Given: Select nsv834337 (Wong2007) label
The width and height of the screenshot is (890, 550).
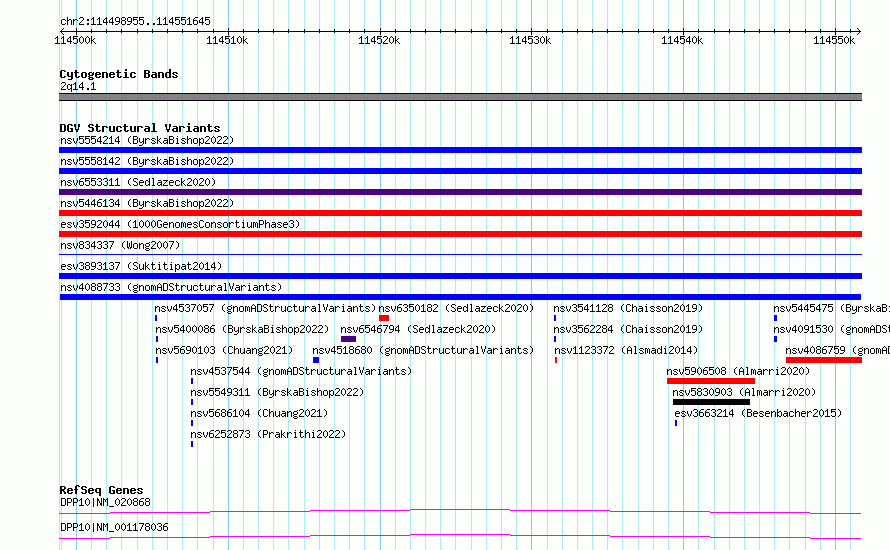Looking at the screenshot, I should pos(120,245).
